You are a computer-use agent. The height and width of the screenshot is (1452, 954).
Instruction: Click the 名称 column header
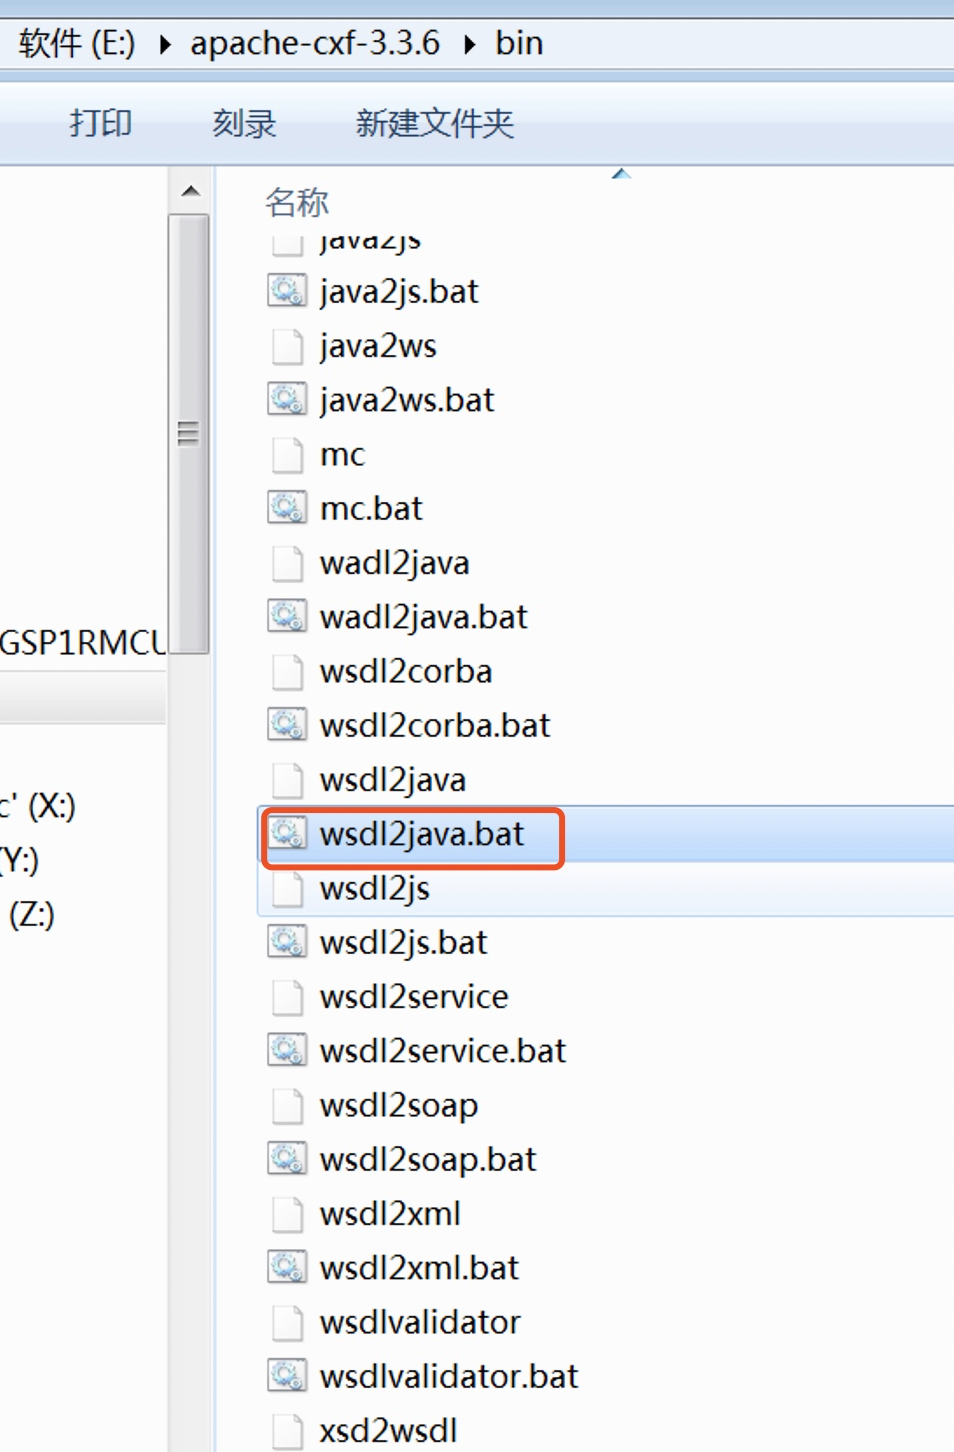297,202
